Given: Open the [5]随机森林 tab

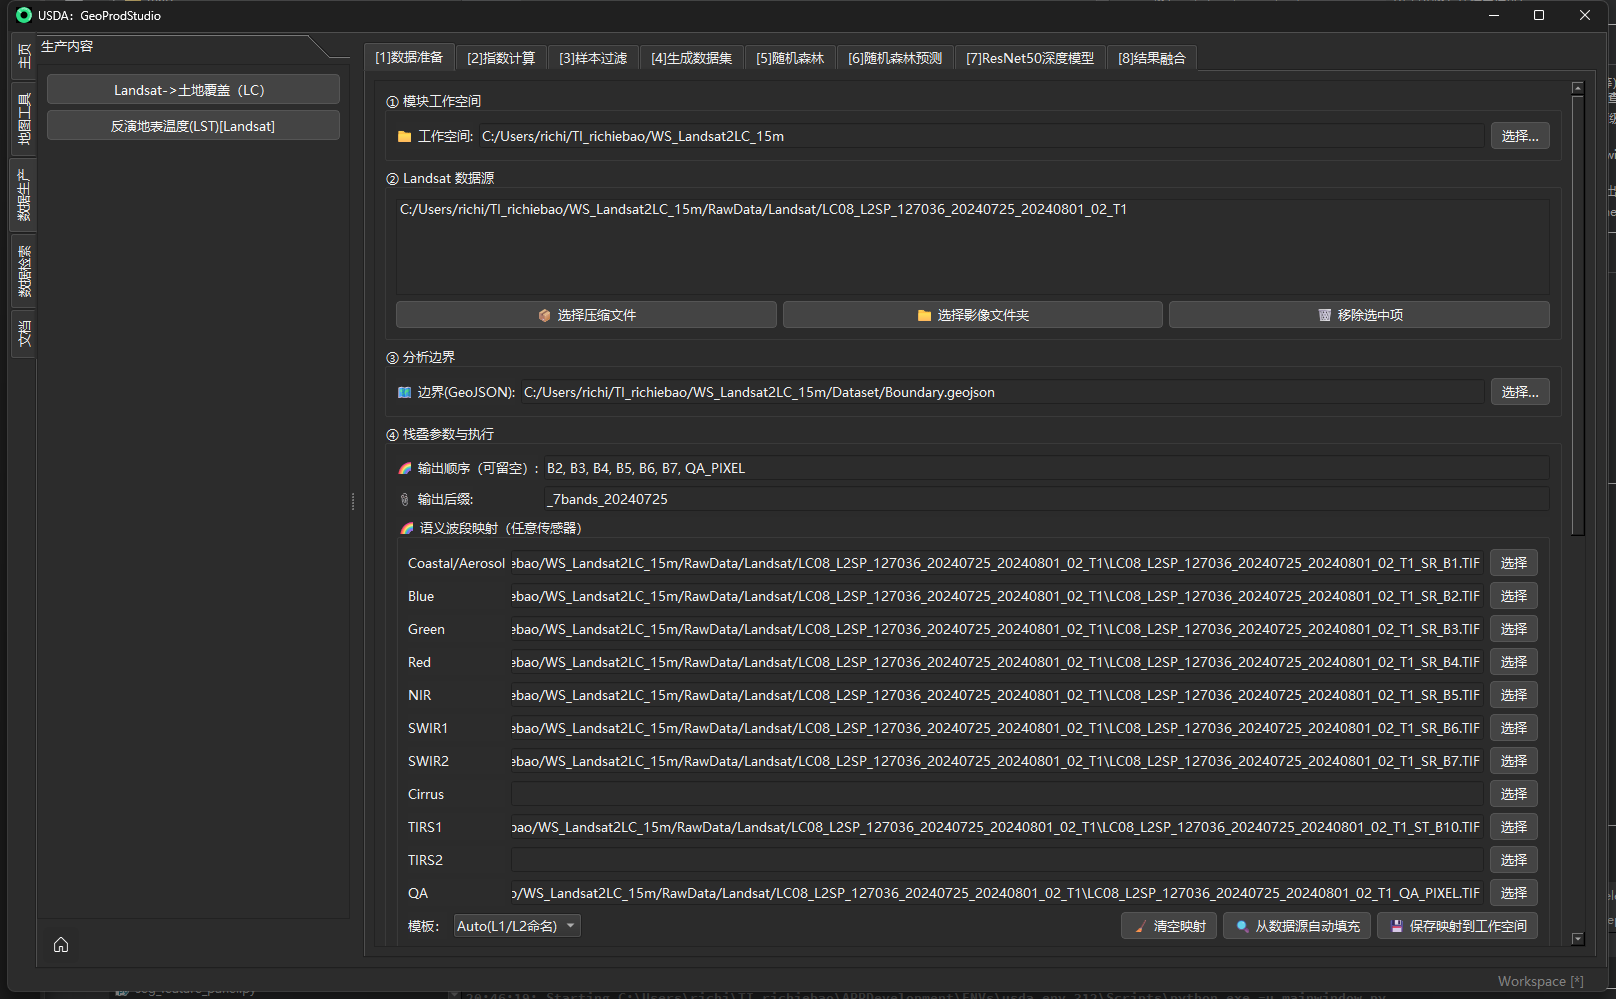Looking at the screenshot, I should click(x=790, y=58).
